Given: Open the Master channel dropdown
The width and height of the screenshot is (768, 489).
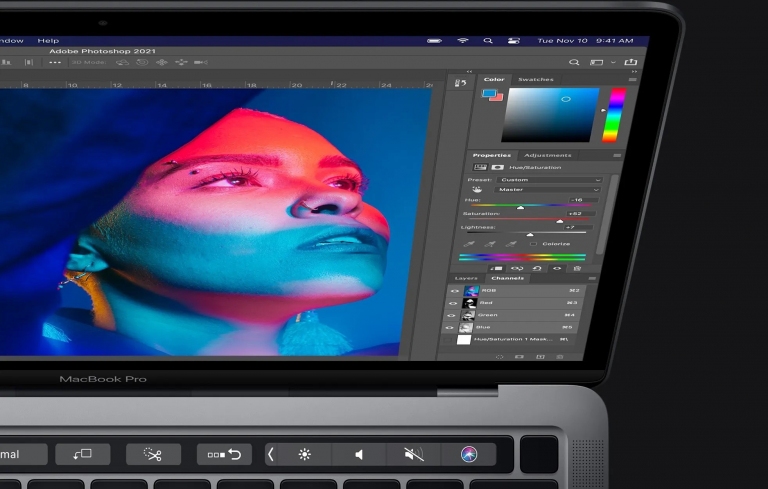Looking at the screenshot, I should (x=548, y=190).
